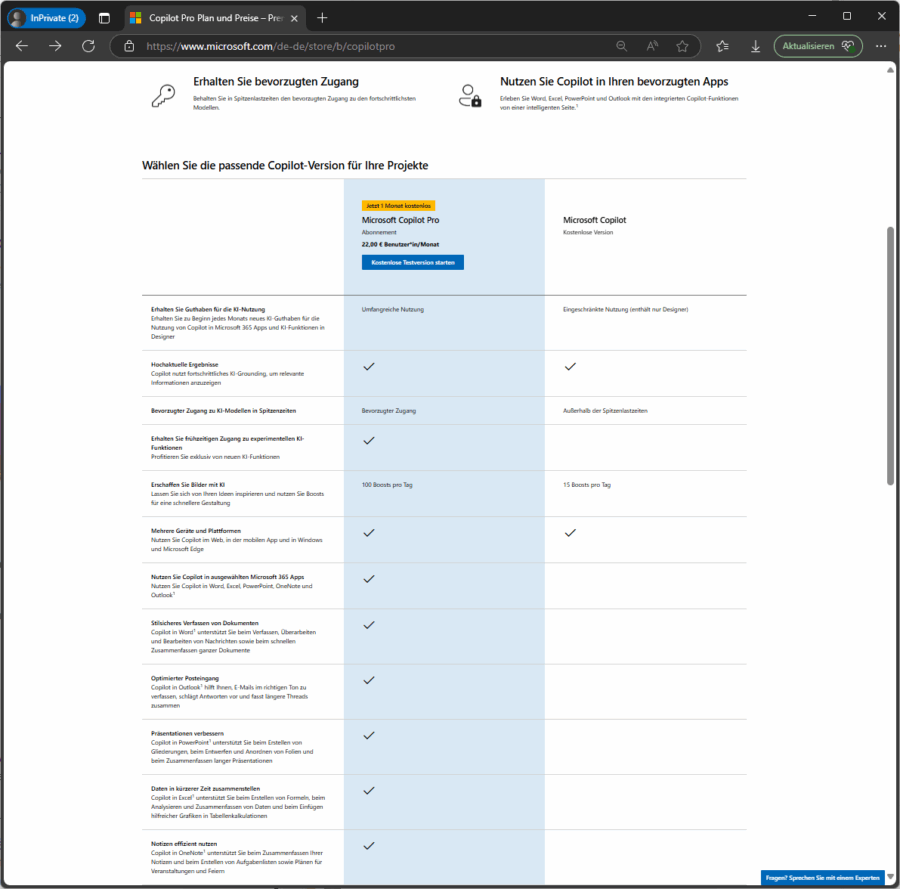Click Außerhalb der Spitzenlastzeiten cell
Screen dimensions: 900x889
[x=605, y=411]
